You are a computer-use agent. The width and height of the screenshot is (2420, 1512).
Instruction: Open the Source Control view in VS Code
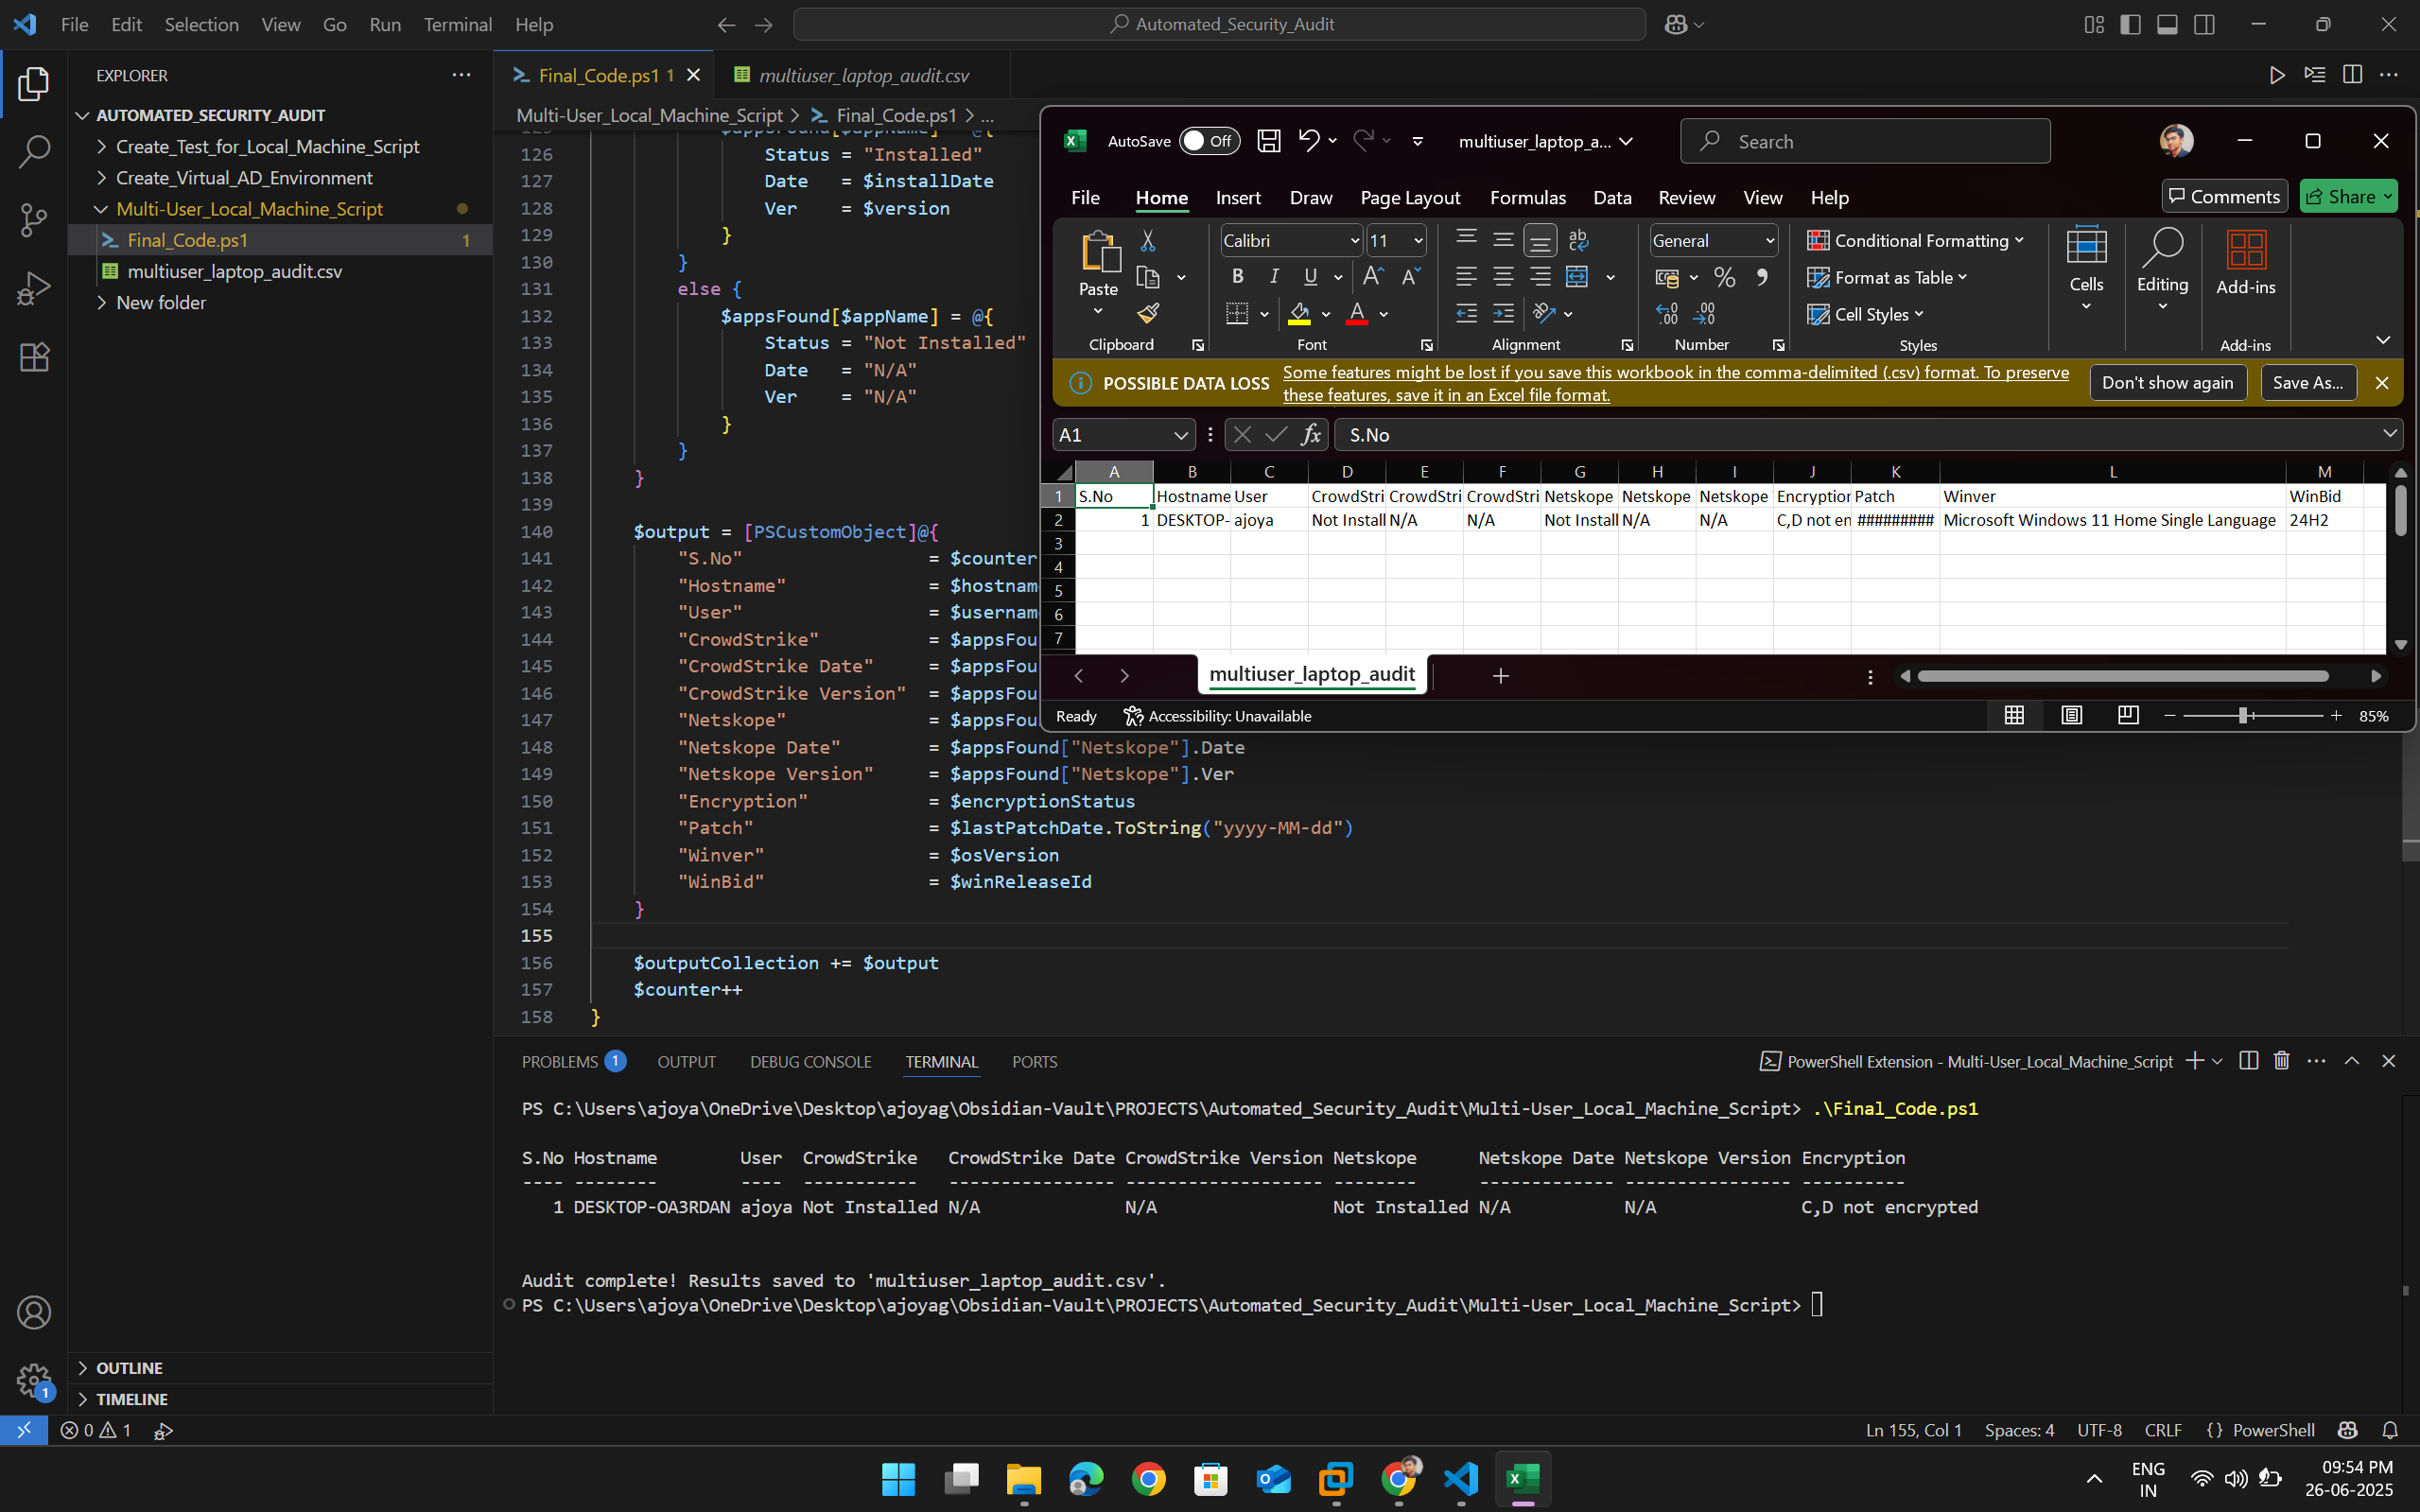point(34,219)
